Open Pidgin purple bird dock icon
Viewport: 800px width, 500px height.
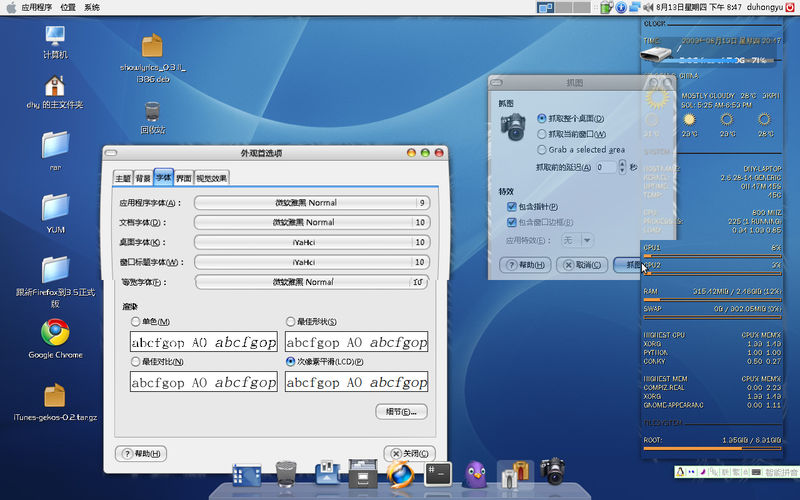(475, 473)
